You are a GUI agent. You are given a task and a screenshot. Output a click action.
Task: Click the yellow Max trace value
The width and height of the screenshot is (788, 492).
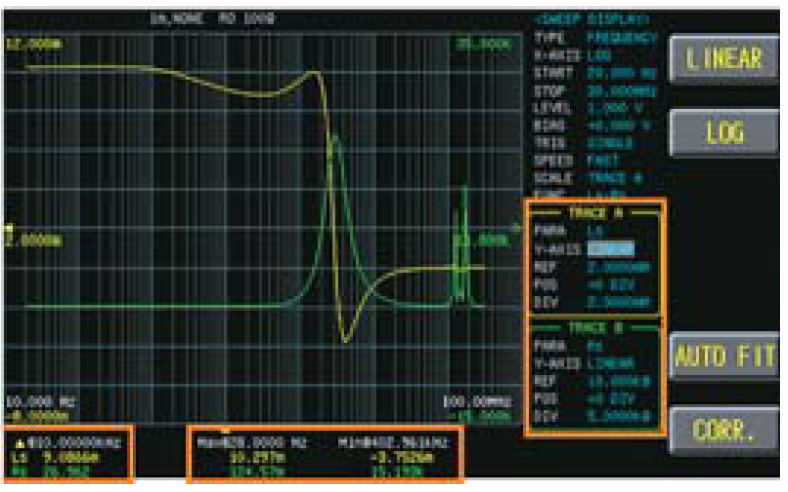pos(257,458)
